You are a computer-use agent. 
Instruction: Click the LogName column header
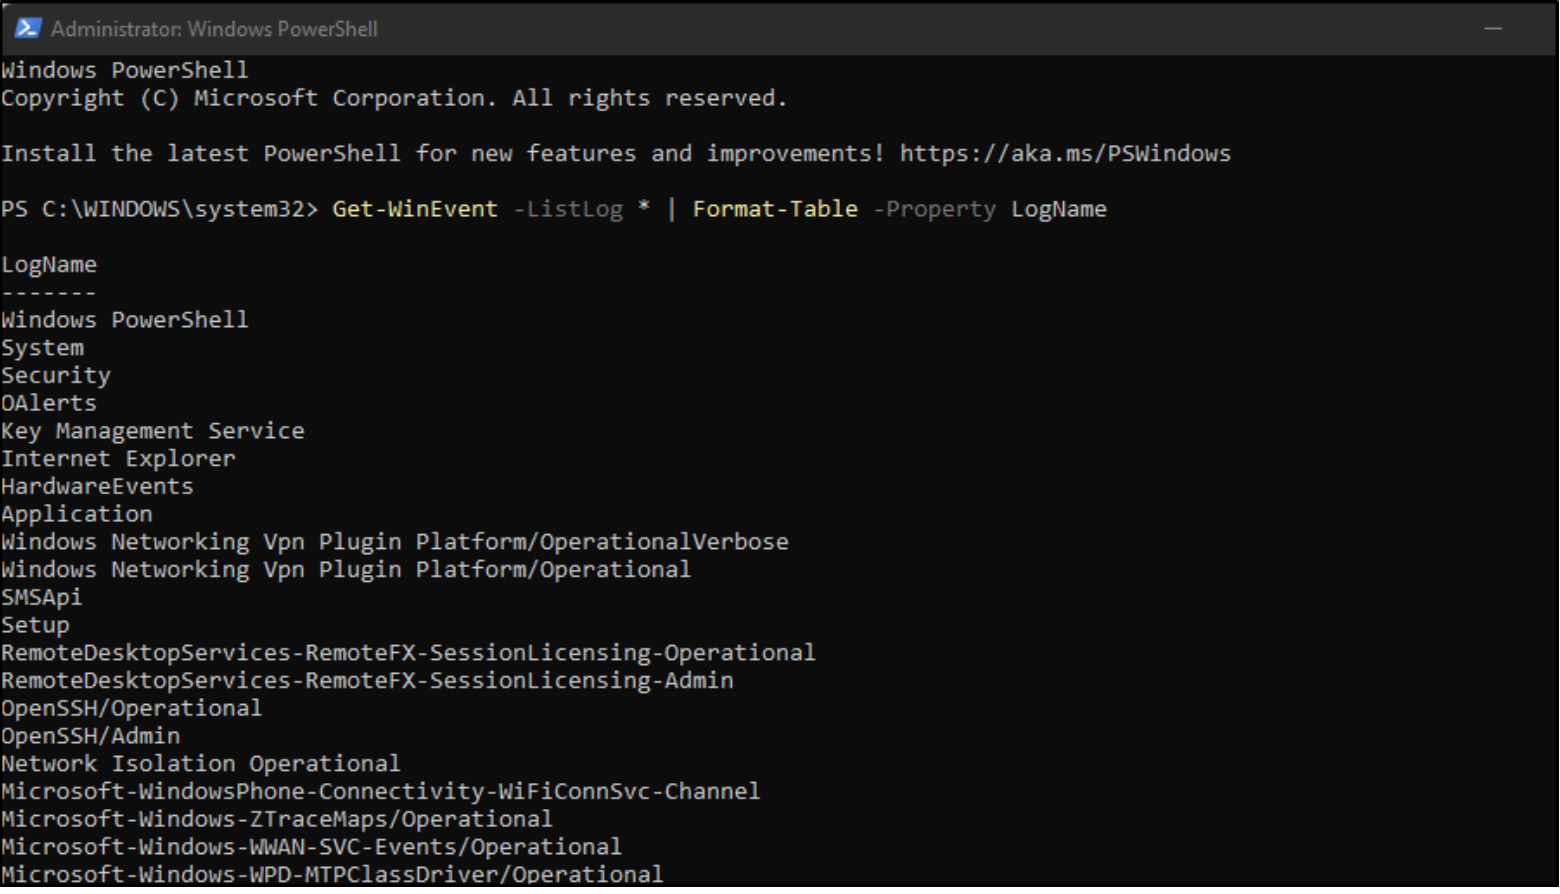(49, 265)
